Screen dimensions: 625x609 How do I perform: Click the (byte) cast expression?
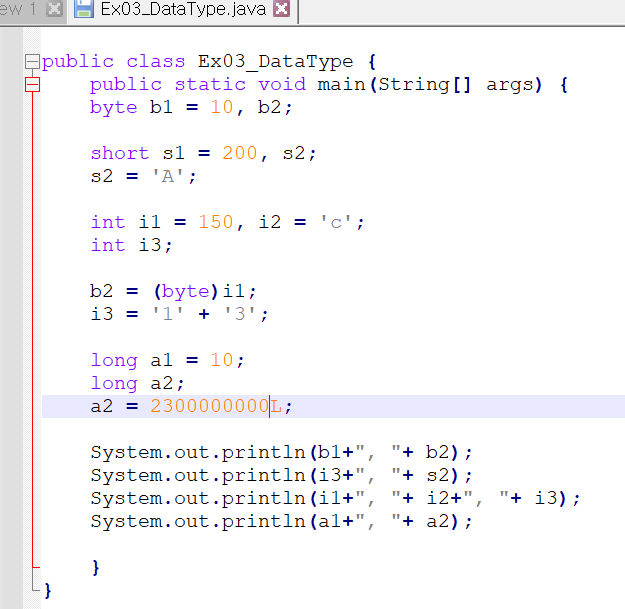[x=186, y=292]
